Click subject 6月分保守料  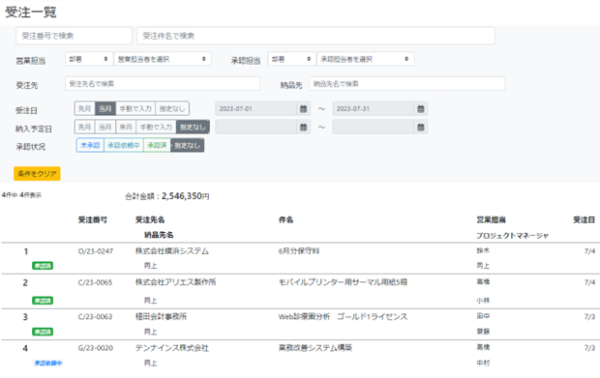(299, 251)
